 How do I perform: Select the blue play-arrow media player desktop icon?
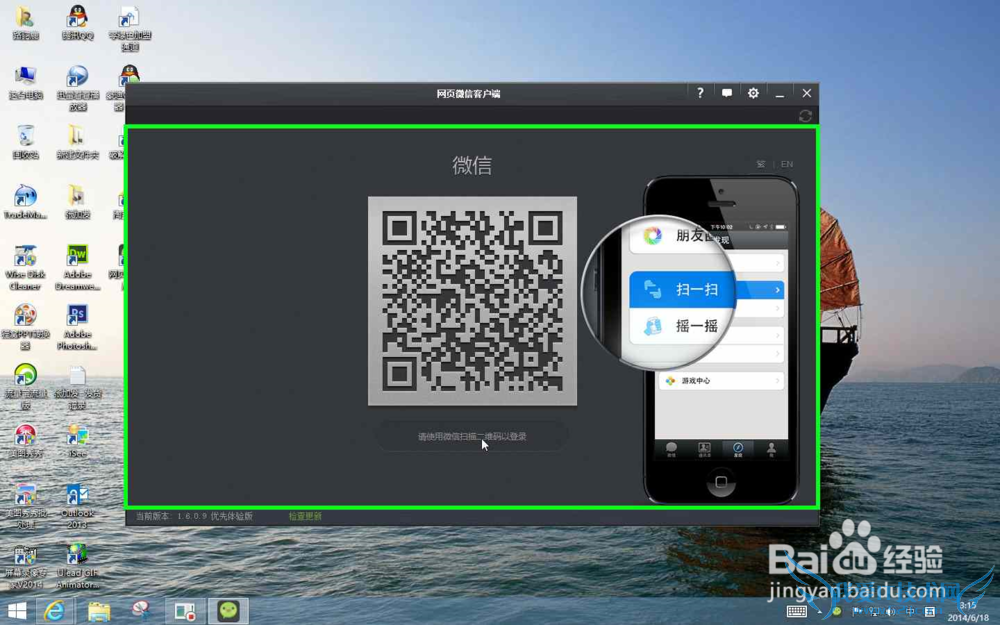point(77,87)
